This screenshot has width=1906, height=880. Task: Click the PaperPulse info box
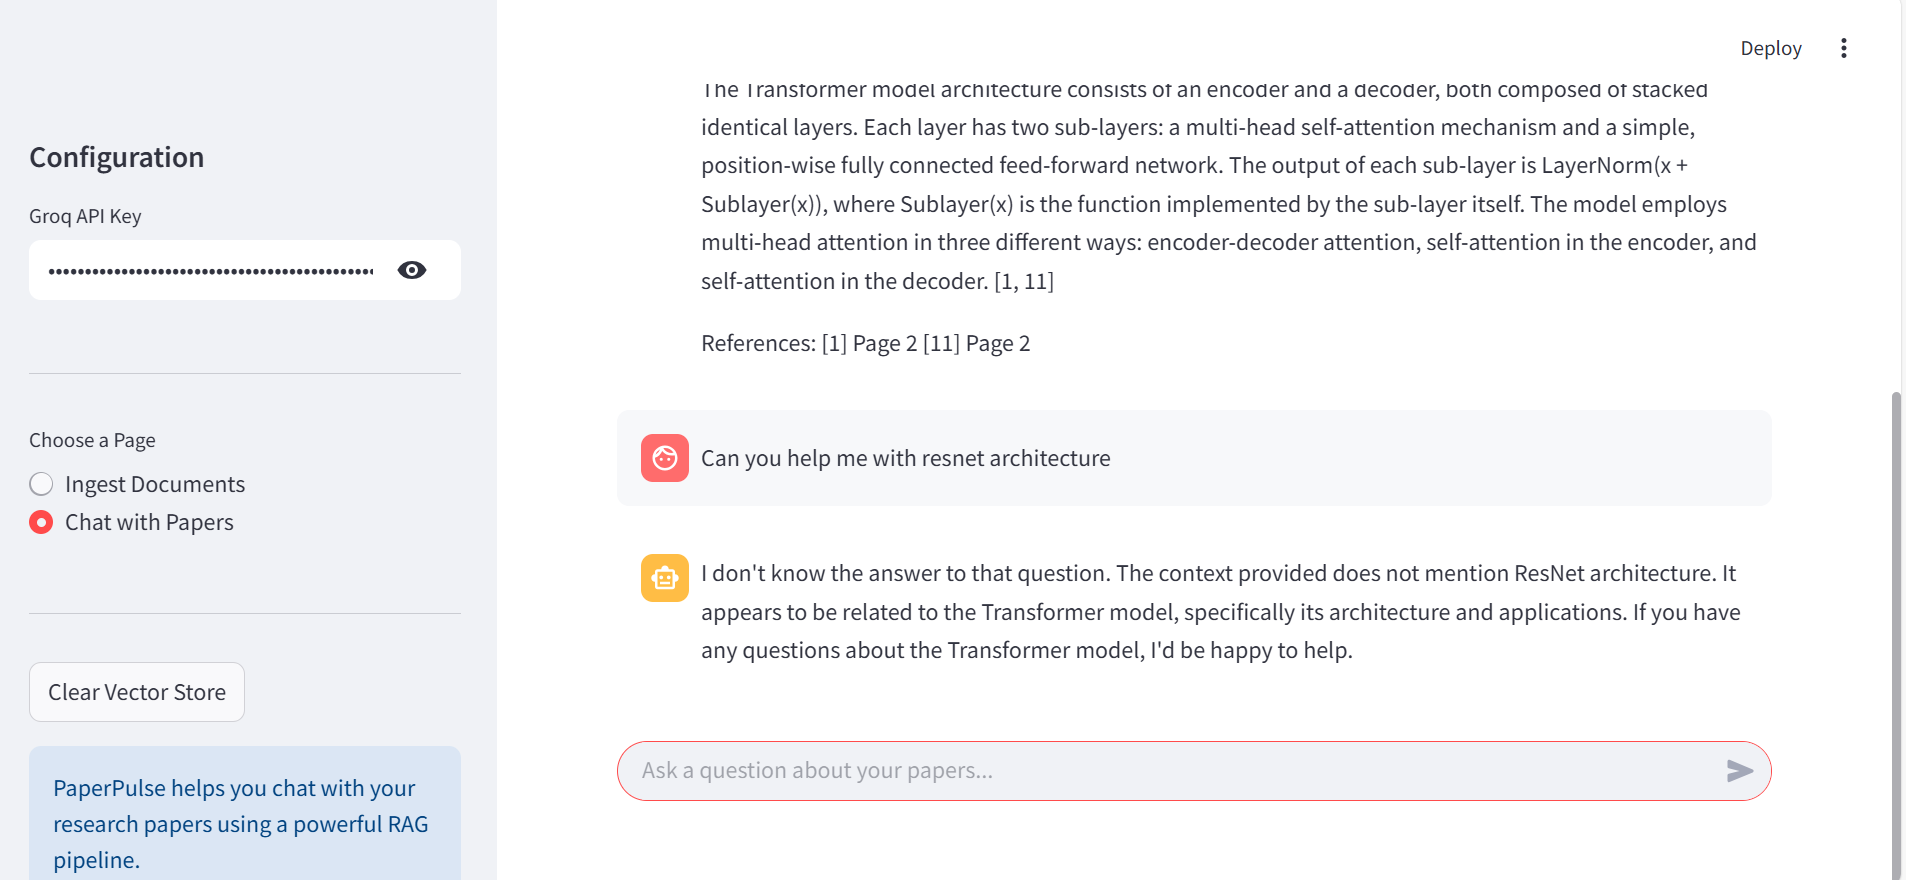click(244, 822)
